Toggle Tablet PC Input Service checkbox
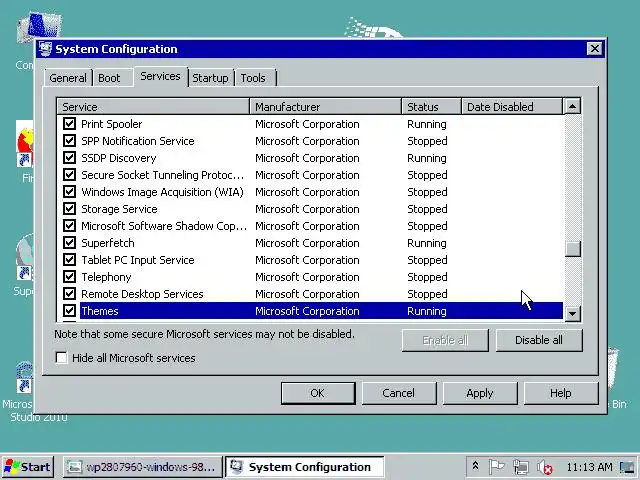Viewport: 640px width, 480px height. tap(69, 260)
